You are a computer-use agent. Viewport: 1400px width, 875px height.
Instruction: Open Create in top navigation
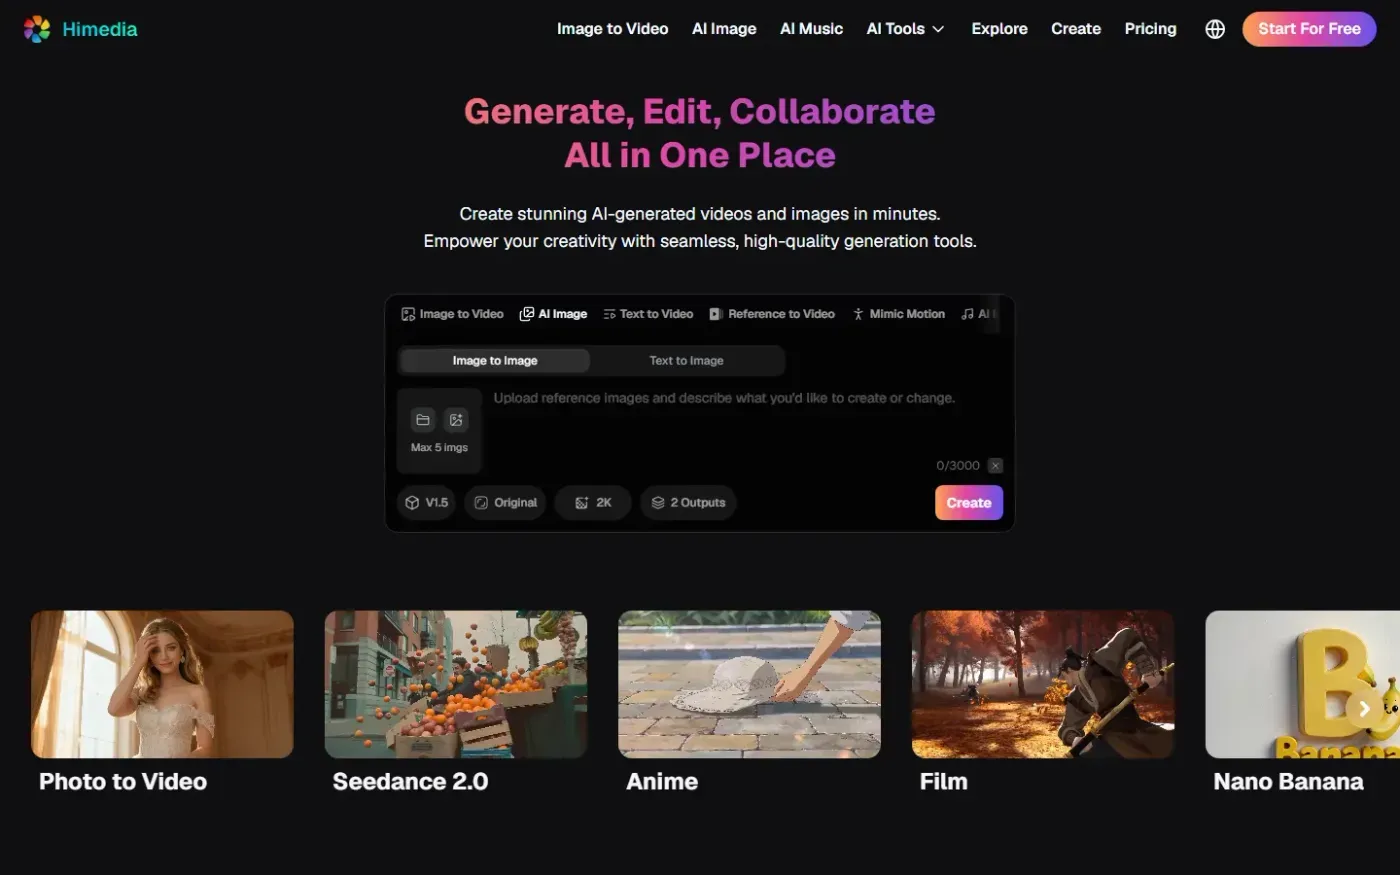1076,29
